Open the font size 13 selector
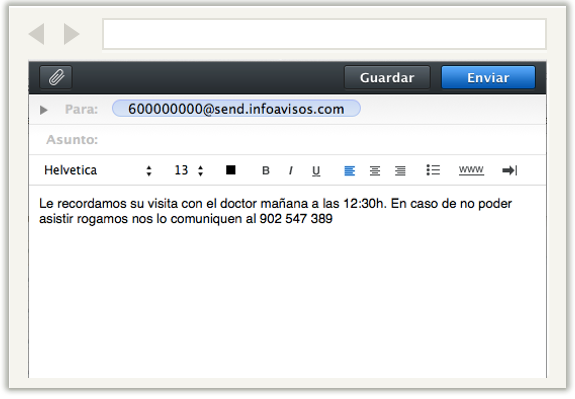This screenshot has height=399, width=575. point(189,170)
